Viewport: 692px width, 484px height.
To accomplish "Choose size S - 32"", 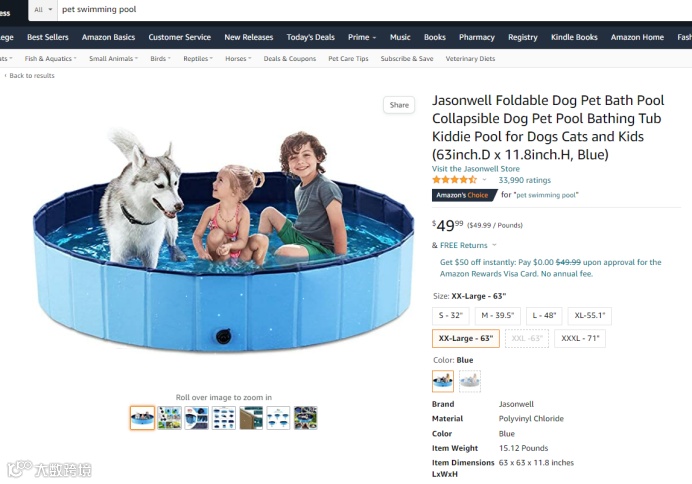I will click(x=451, y=315).
